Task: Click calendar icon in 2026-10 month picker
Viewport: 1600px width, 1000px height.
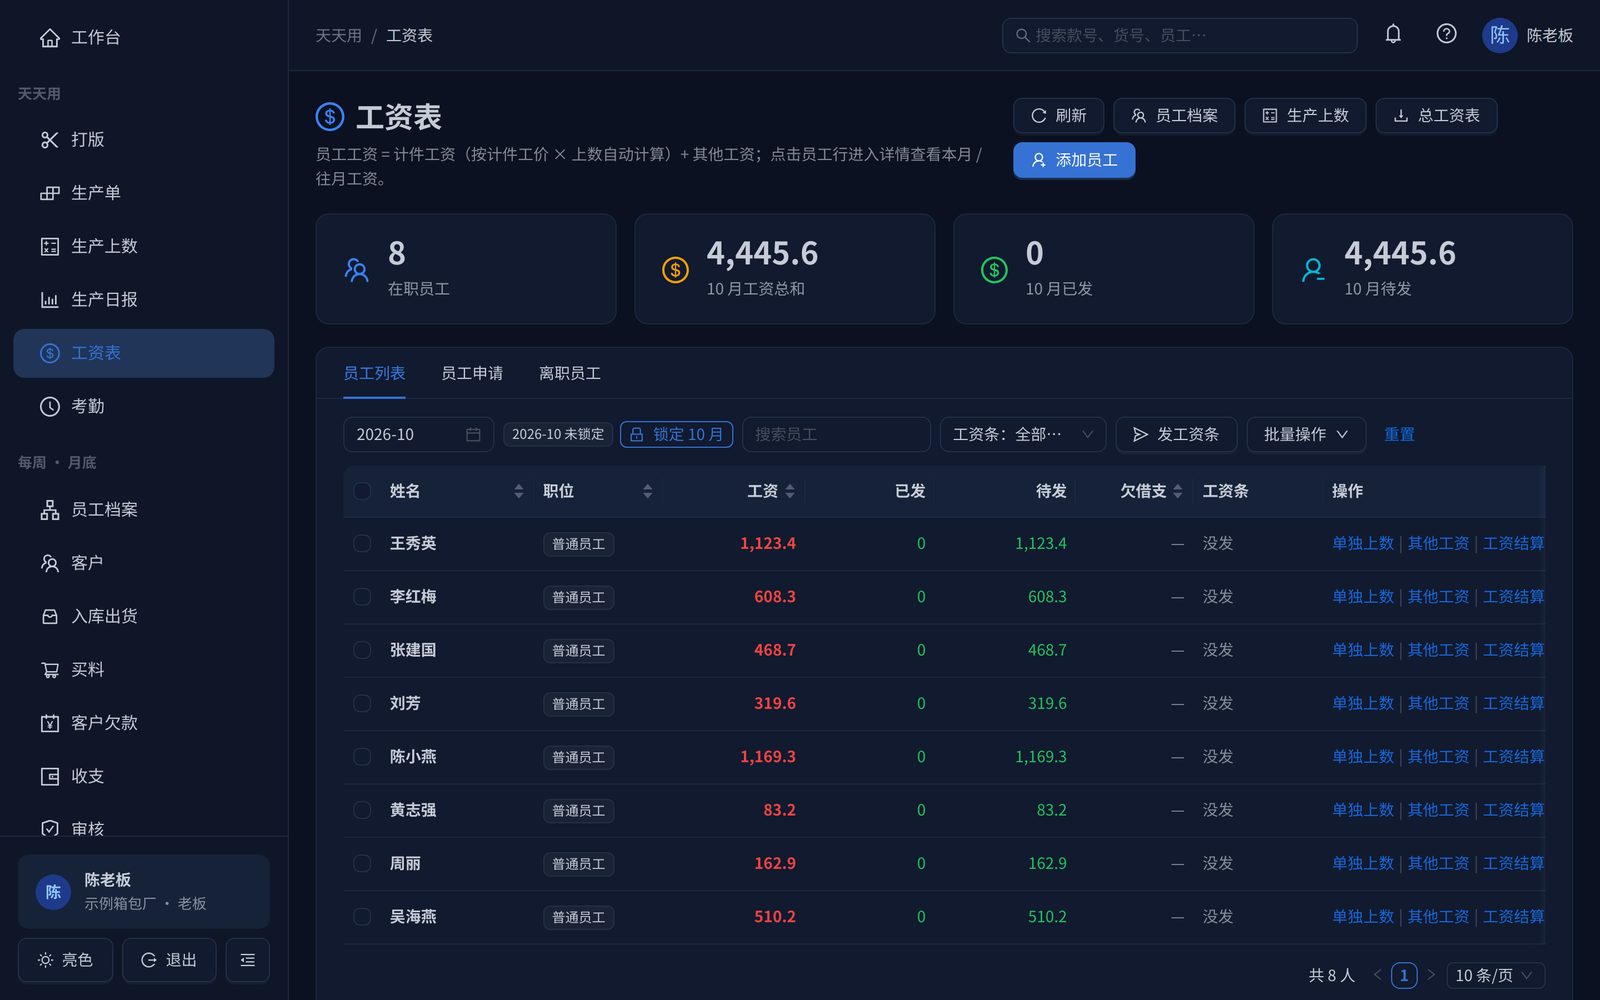Action: (x=473, y=434)
